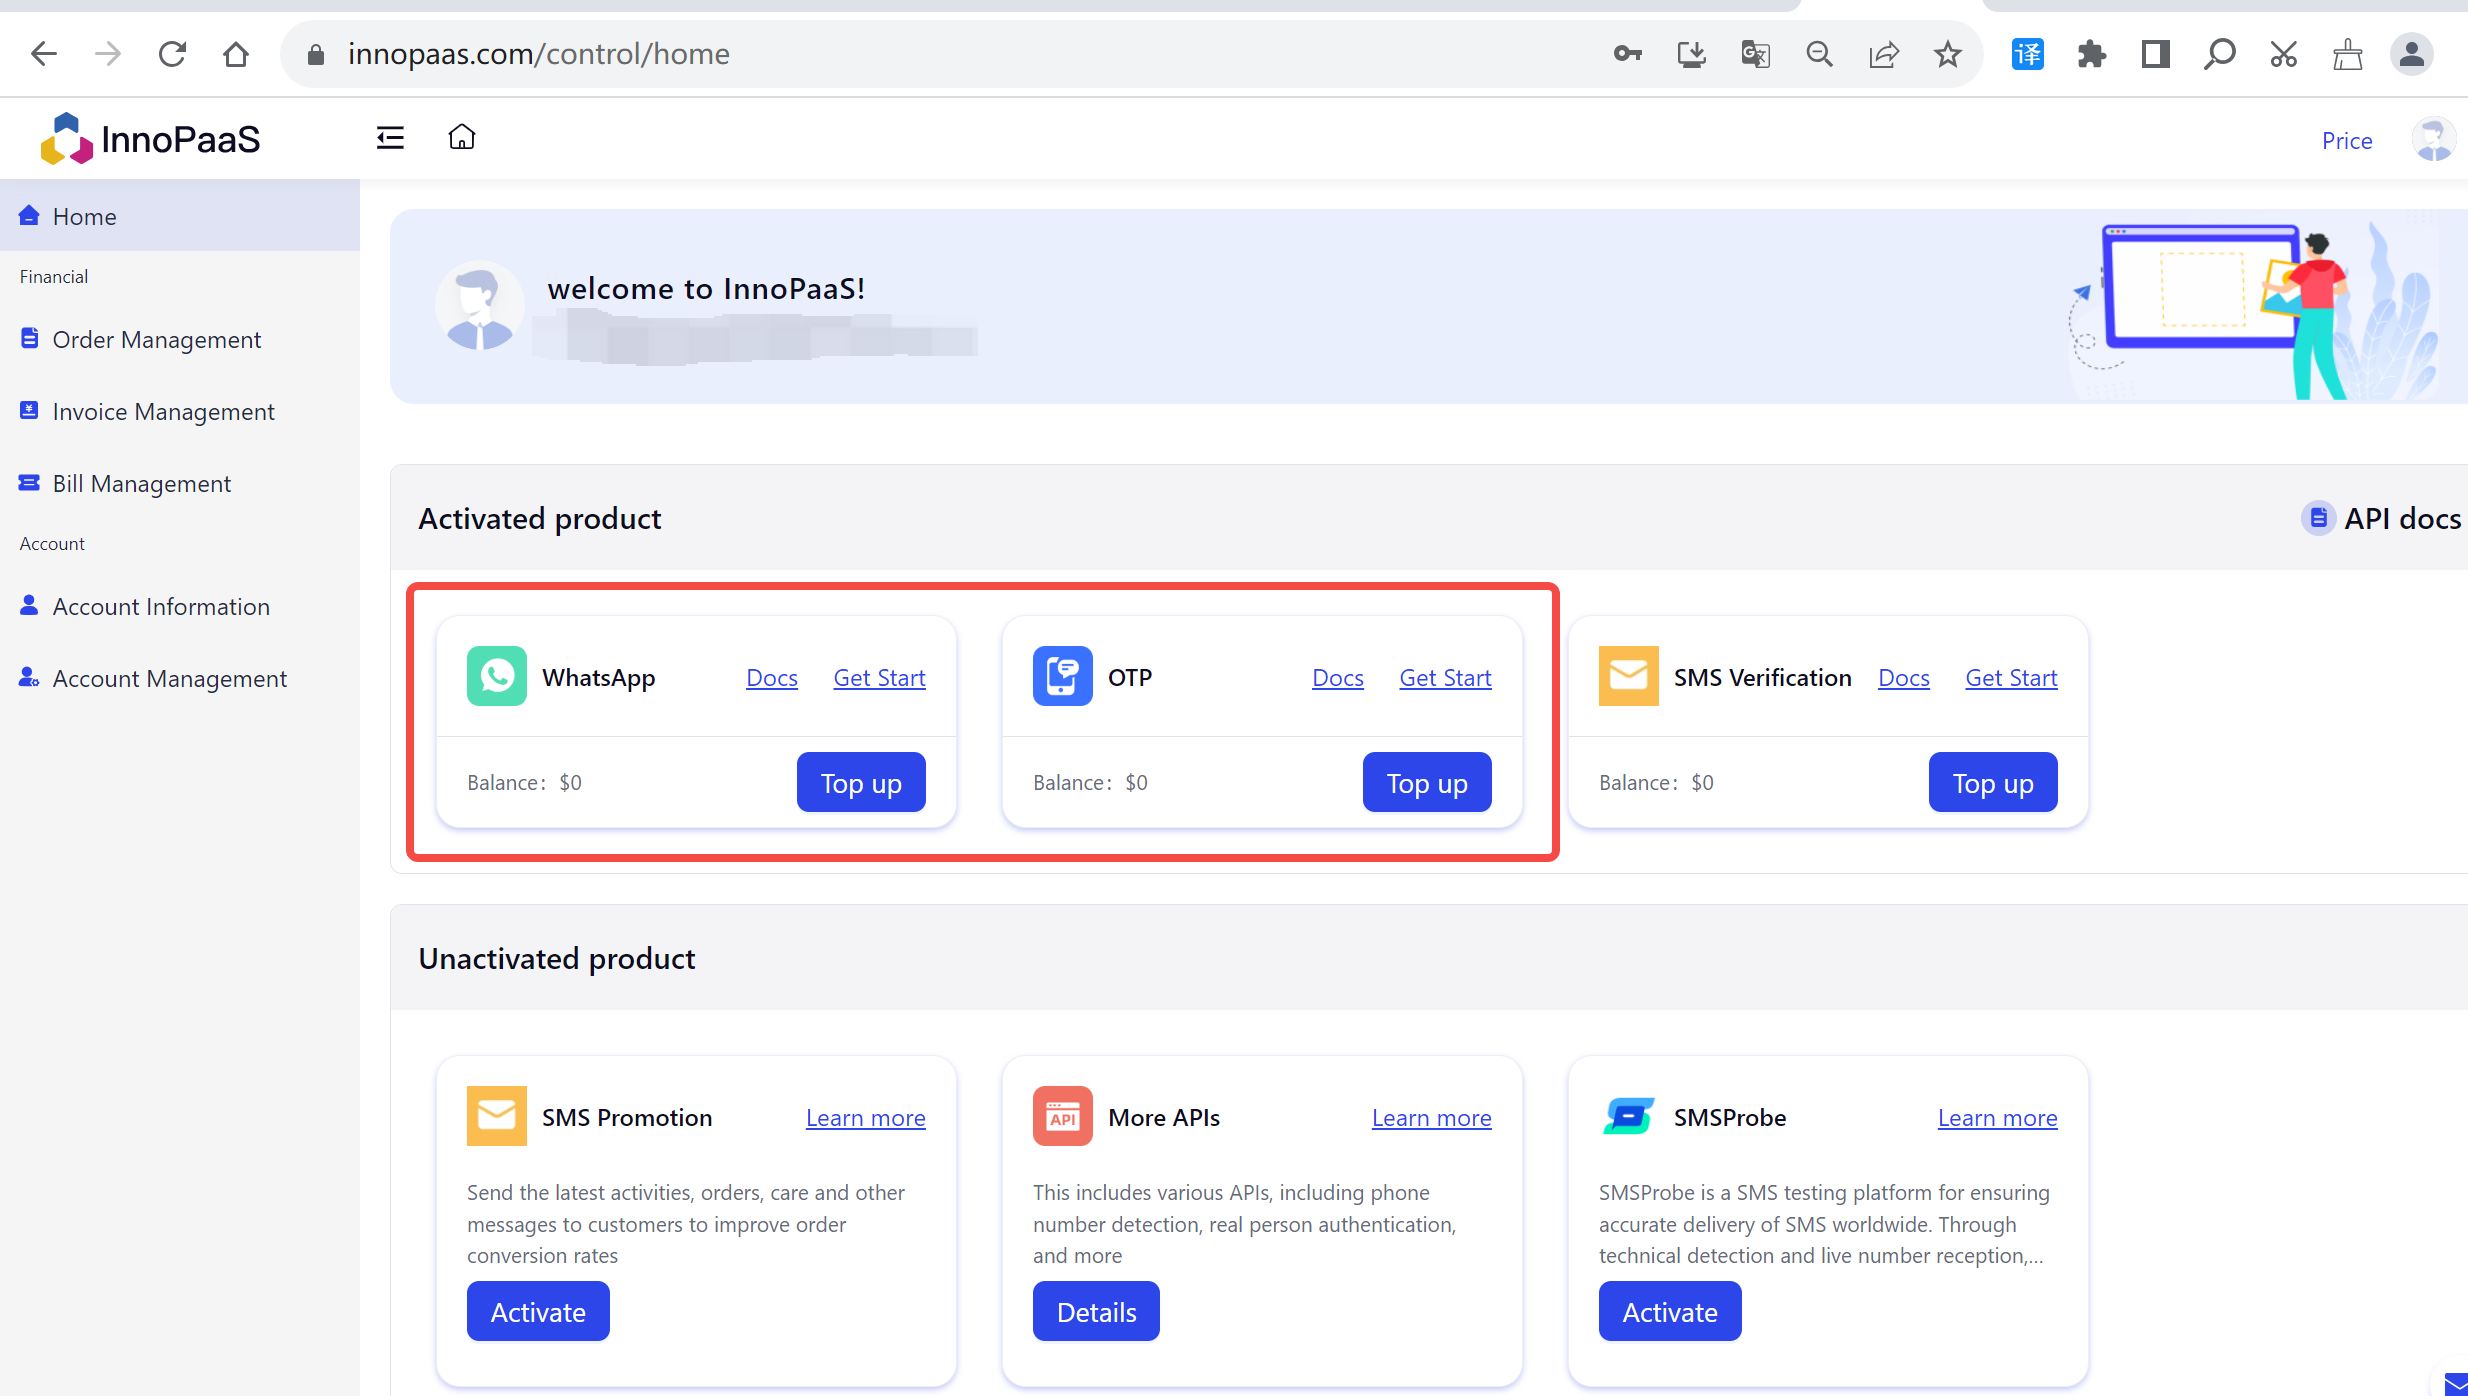Open OTP Docs link
Viewport: 2468px width, 1396px height.
click(x=1338, y=678)
